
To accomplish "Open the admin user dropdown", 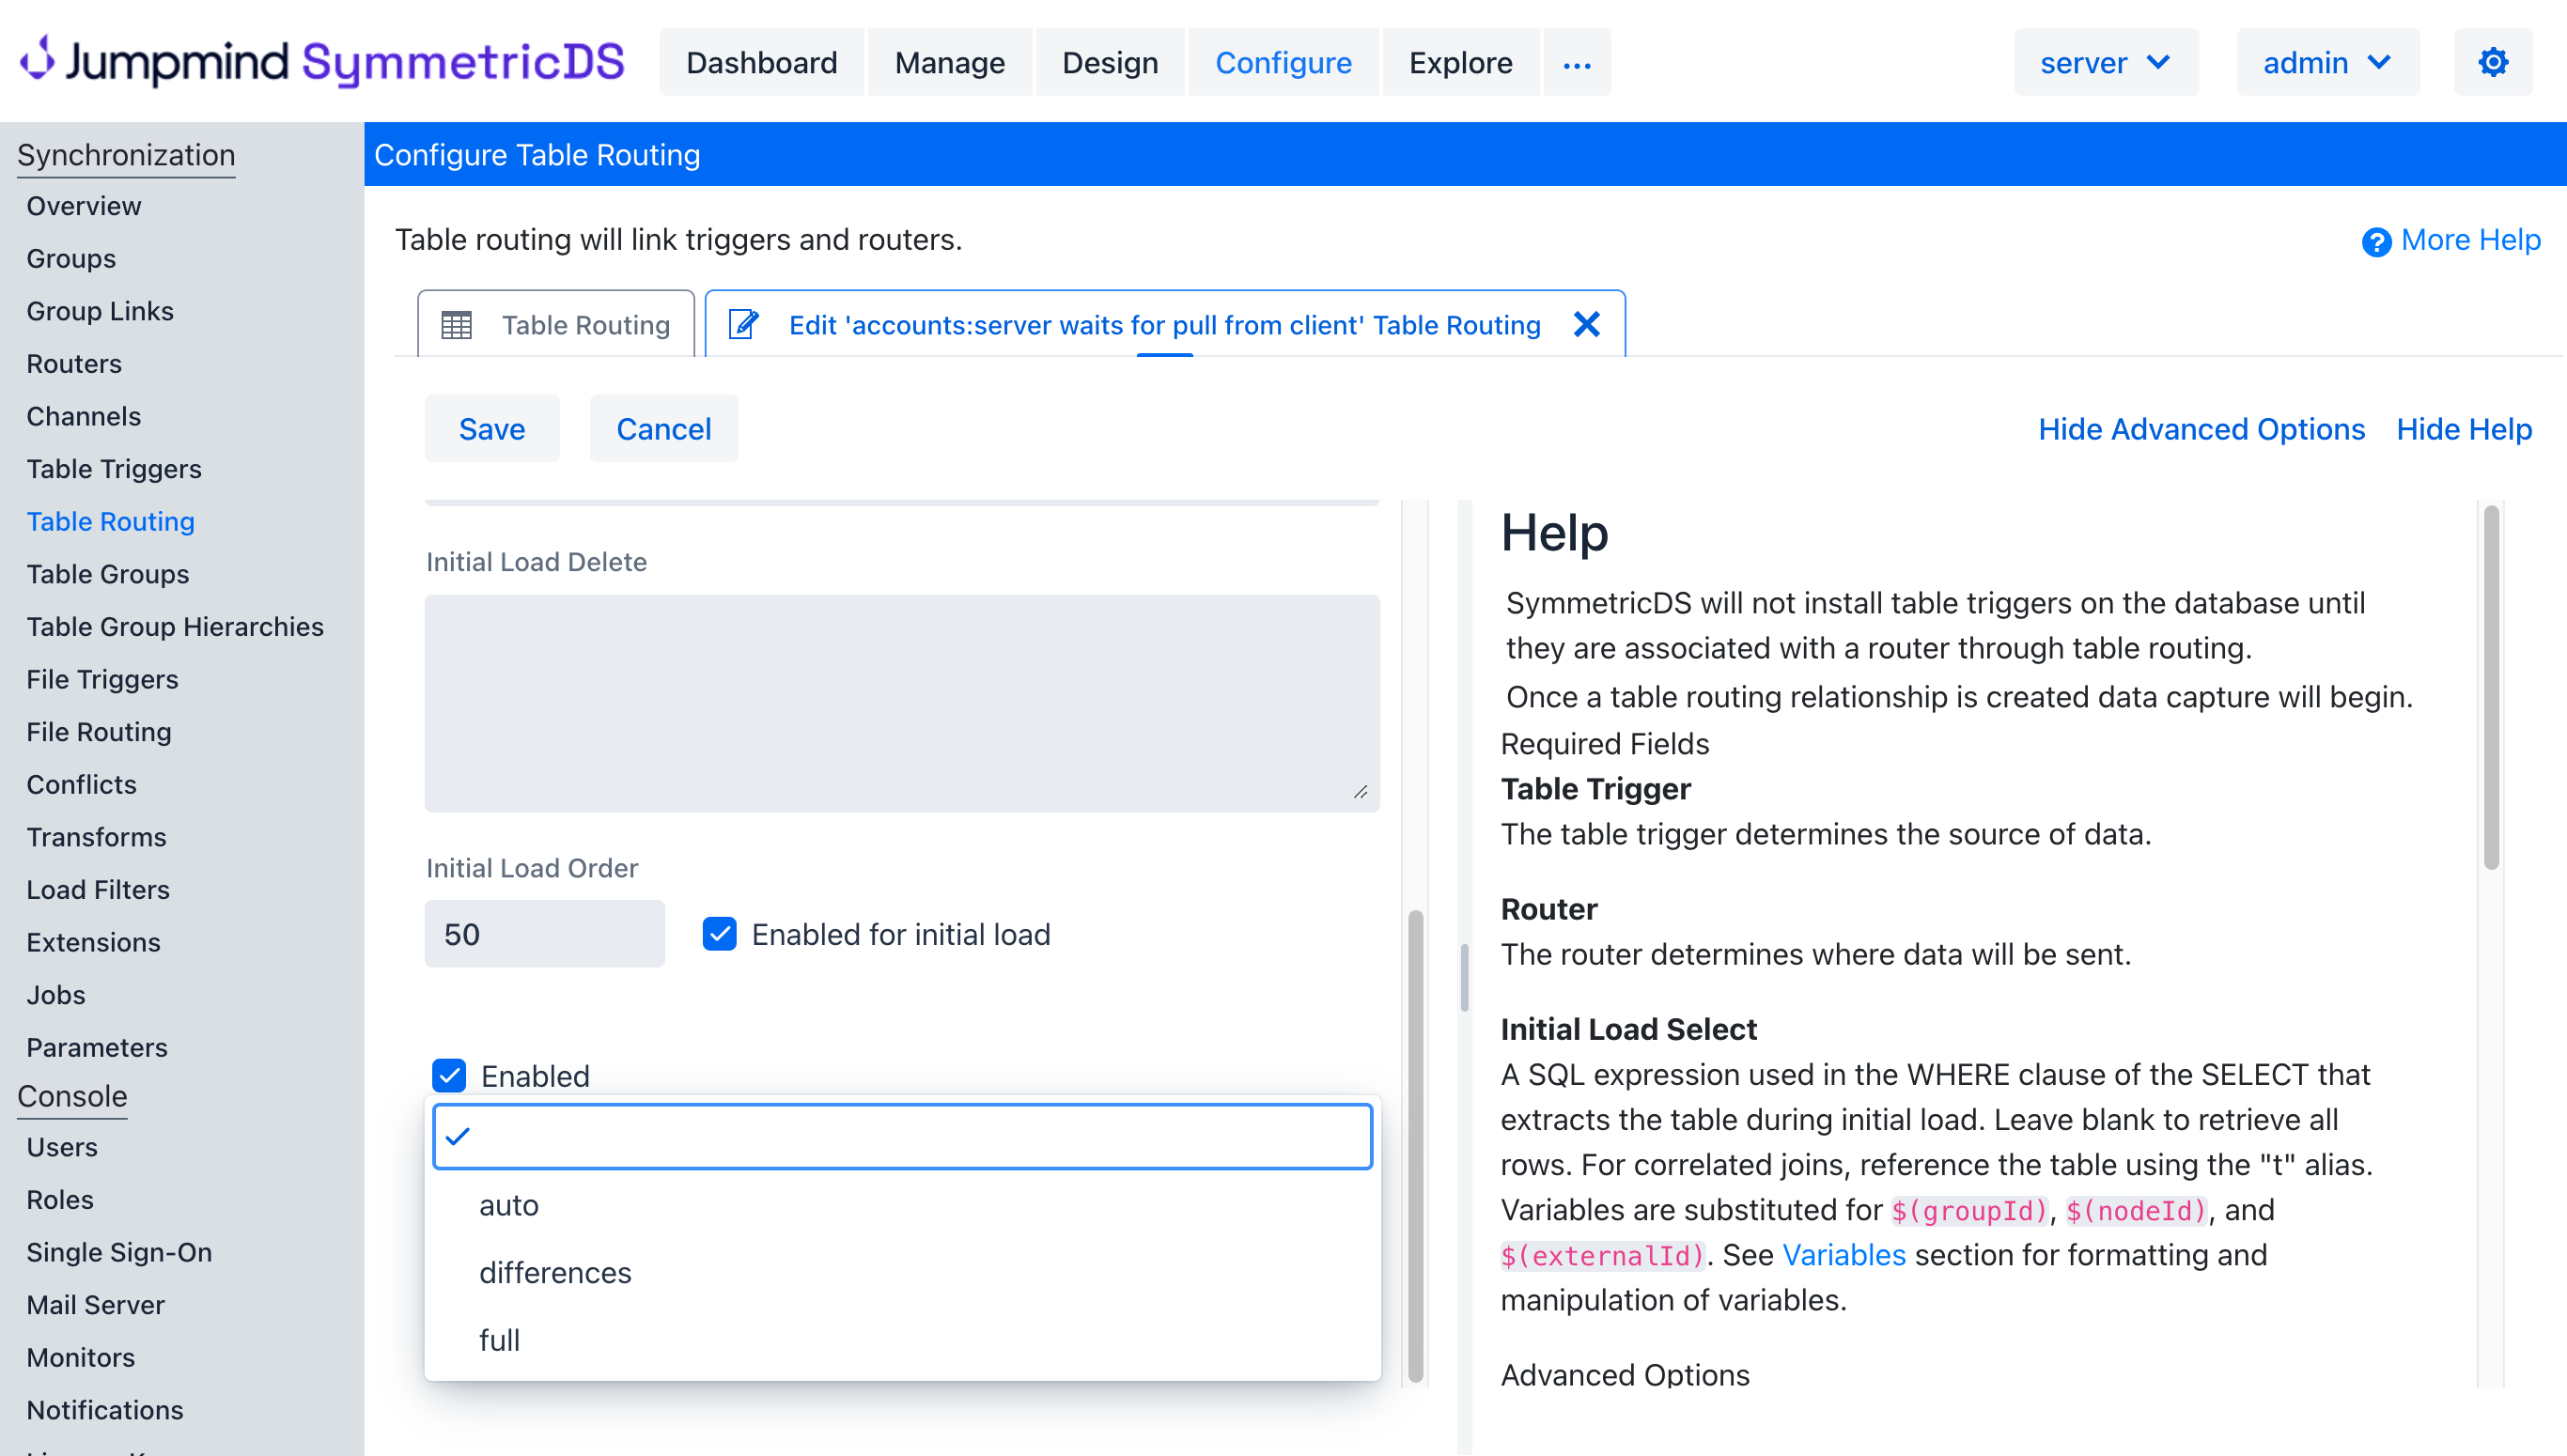I will pos(2326,62).
